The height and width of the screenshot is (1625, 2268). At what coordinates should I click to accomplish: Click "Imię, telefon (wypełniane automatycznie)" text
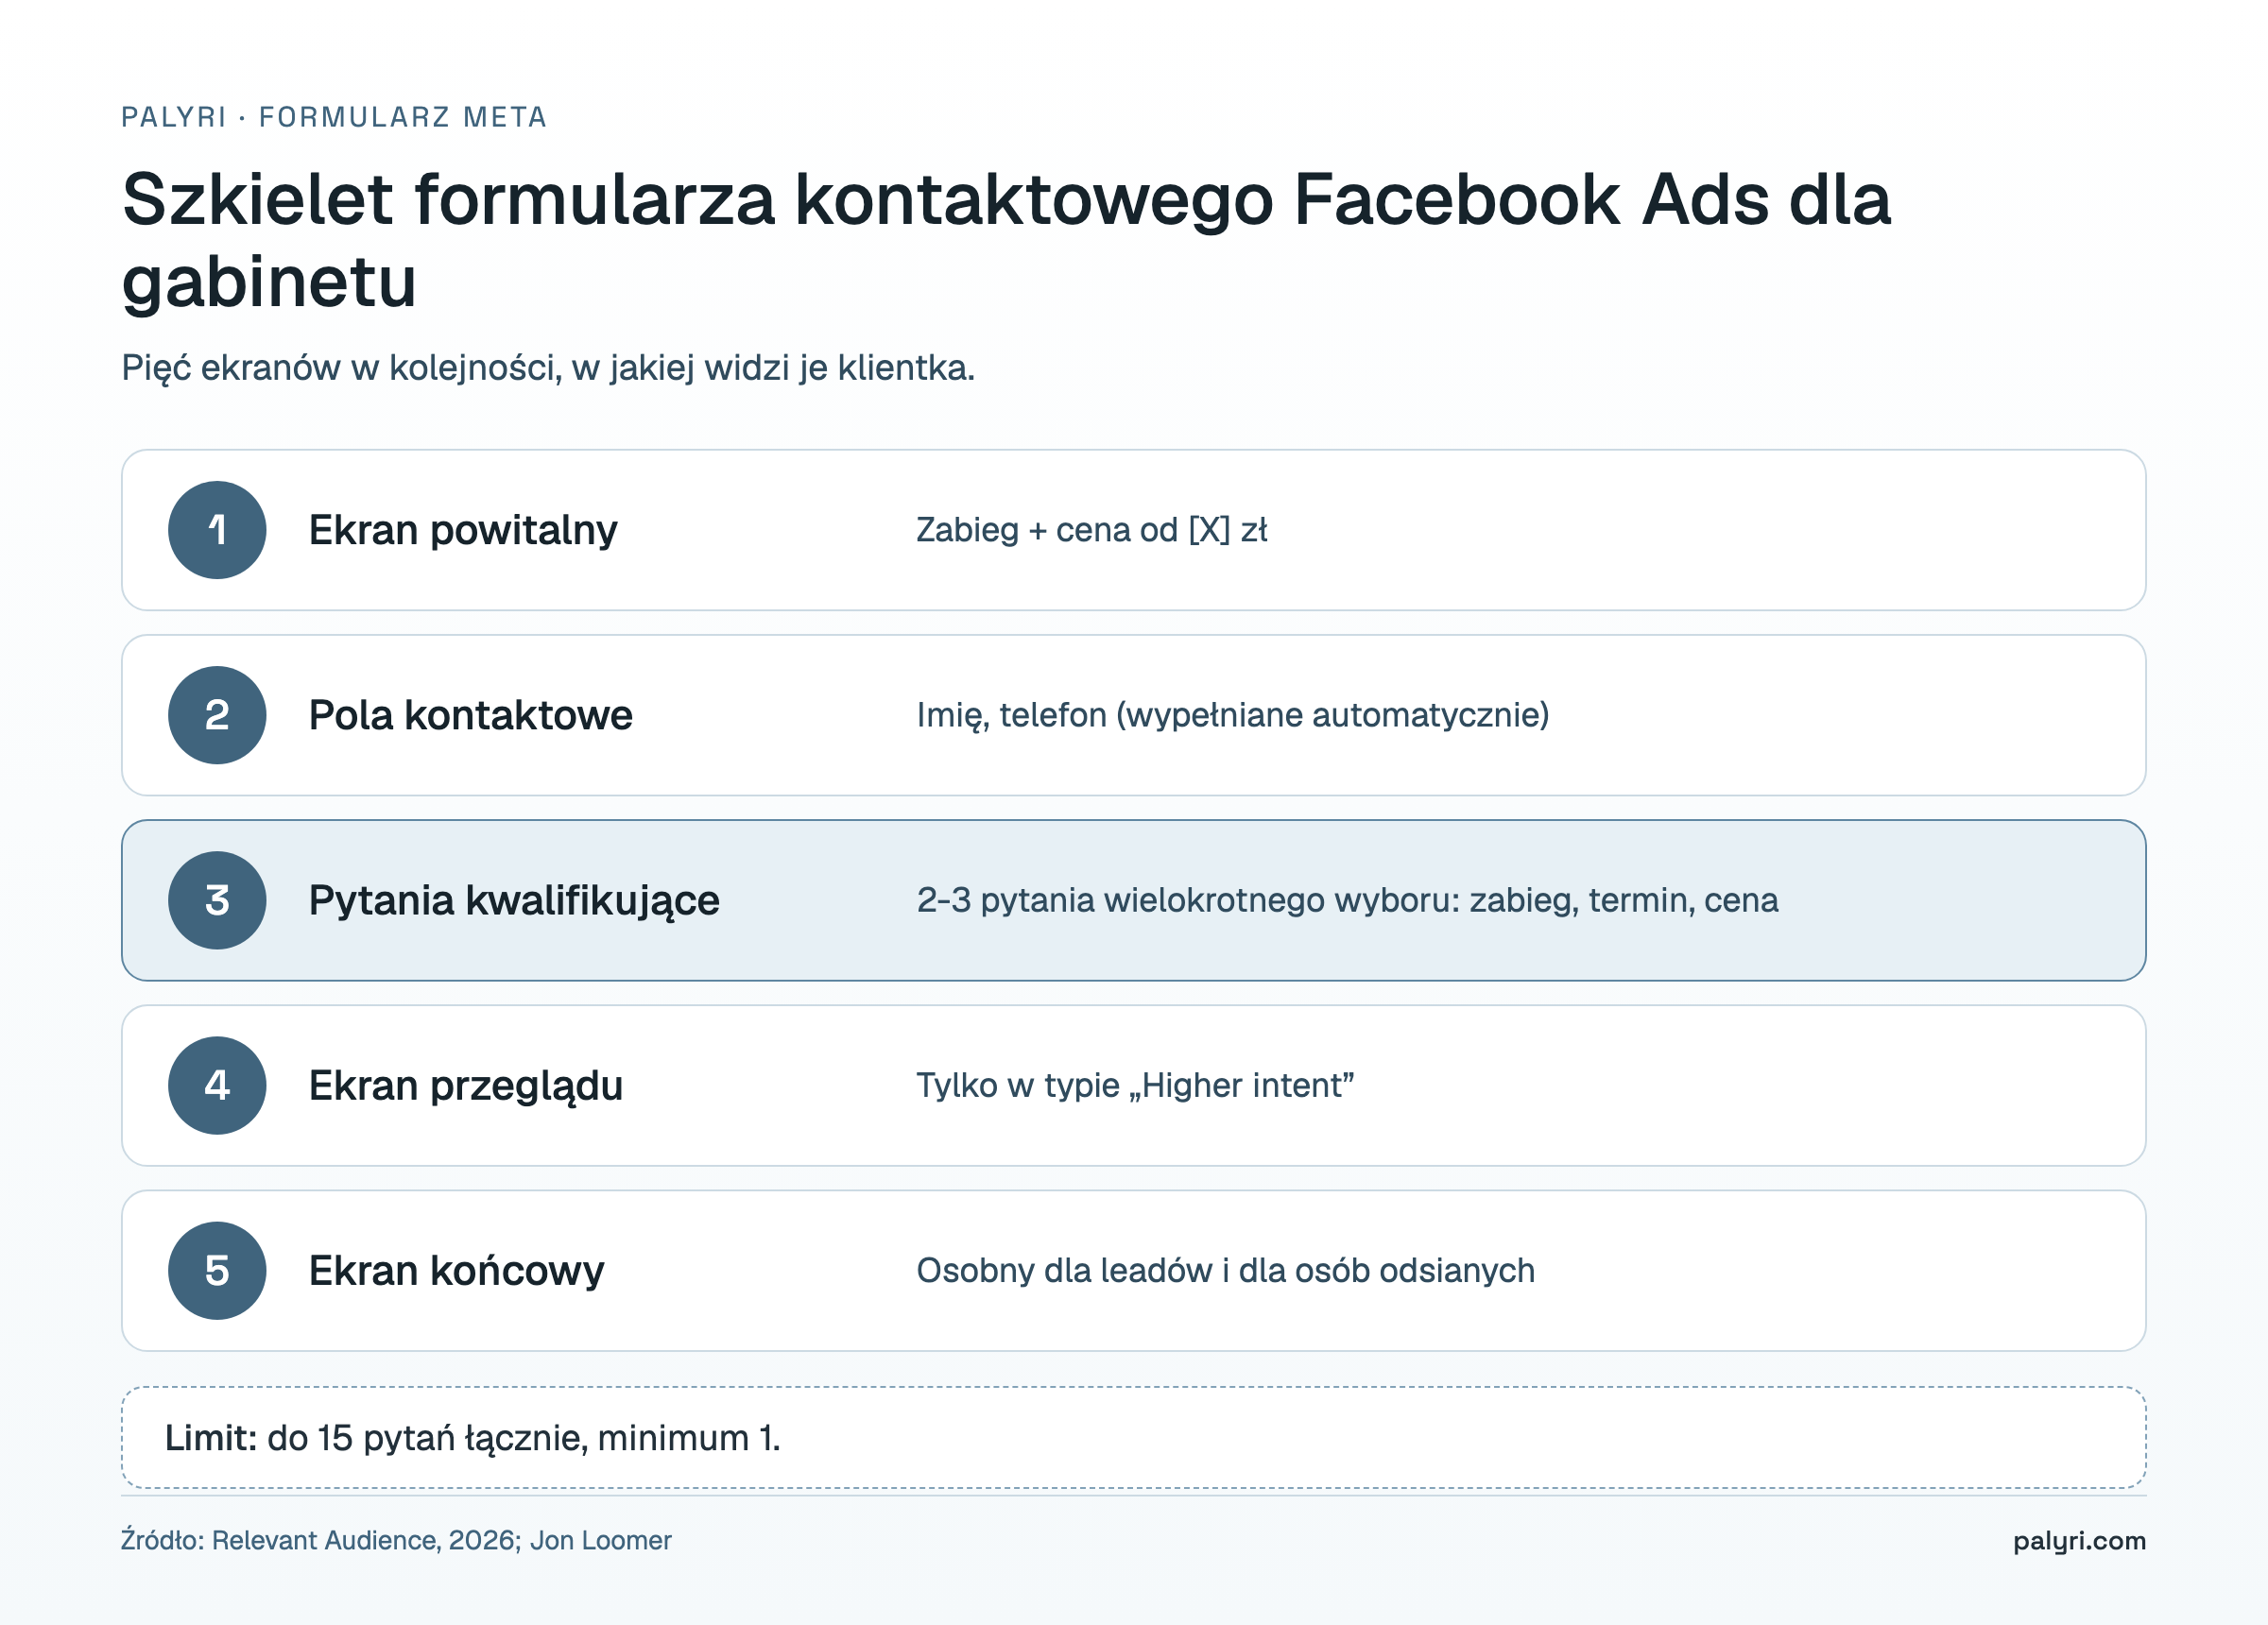pos(1232,715)
